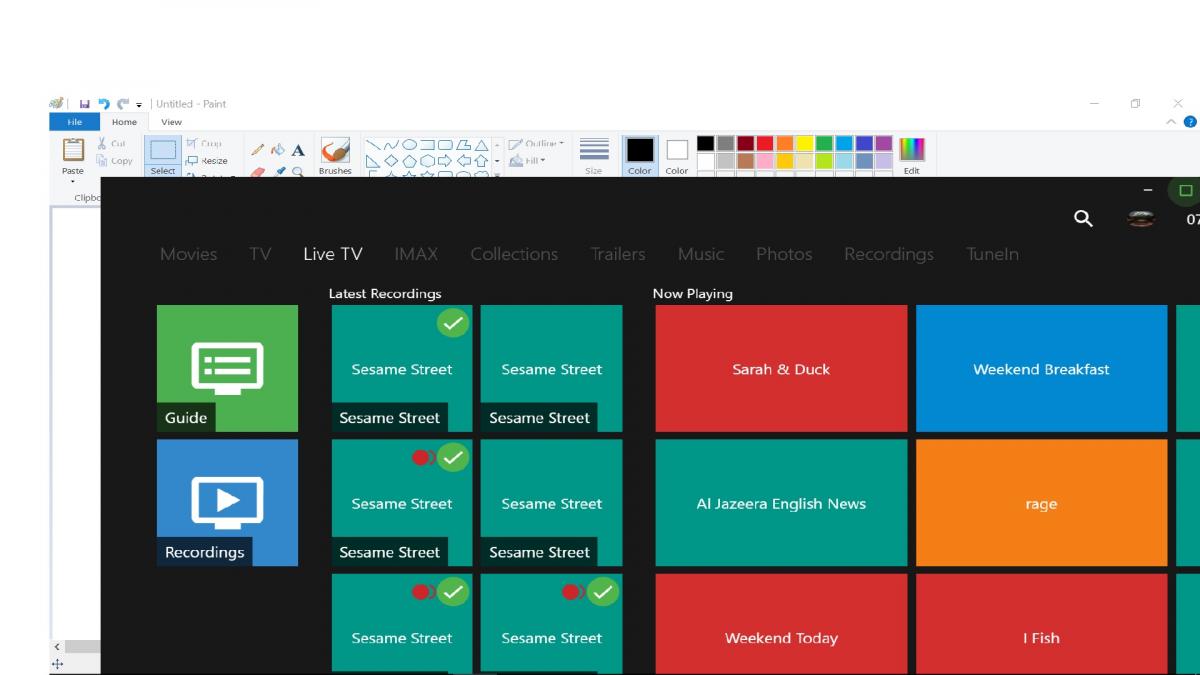Open the line Size dropdown
Viewport: 1200px width, 675px height.
point(594,156)
